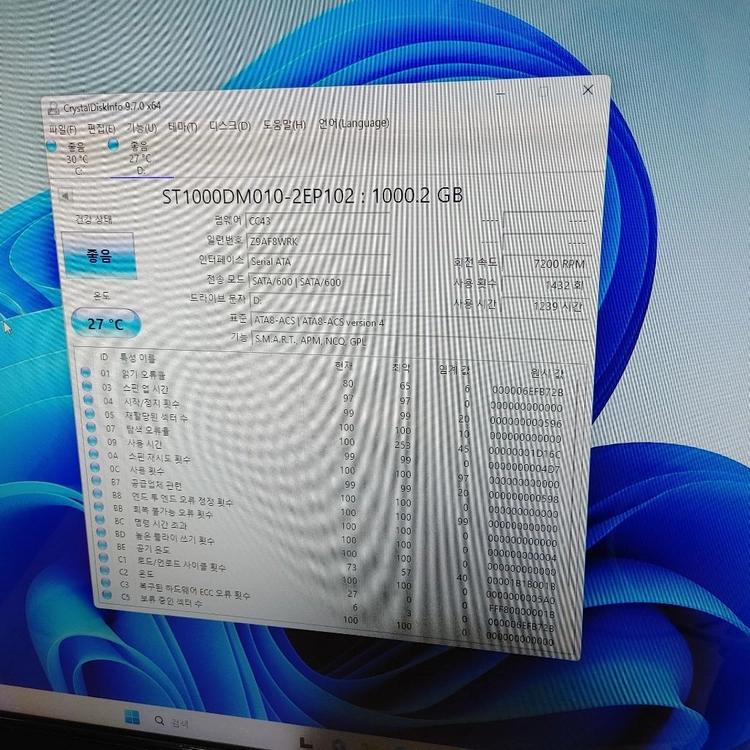
Task: Click the 최악 column header
Action: coord(401,367)
